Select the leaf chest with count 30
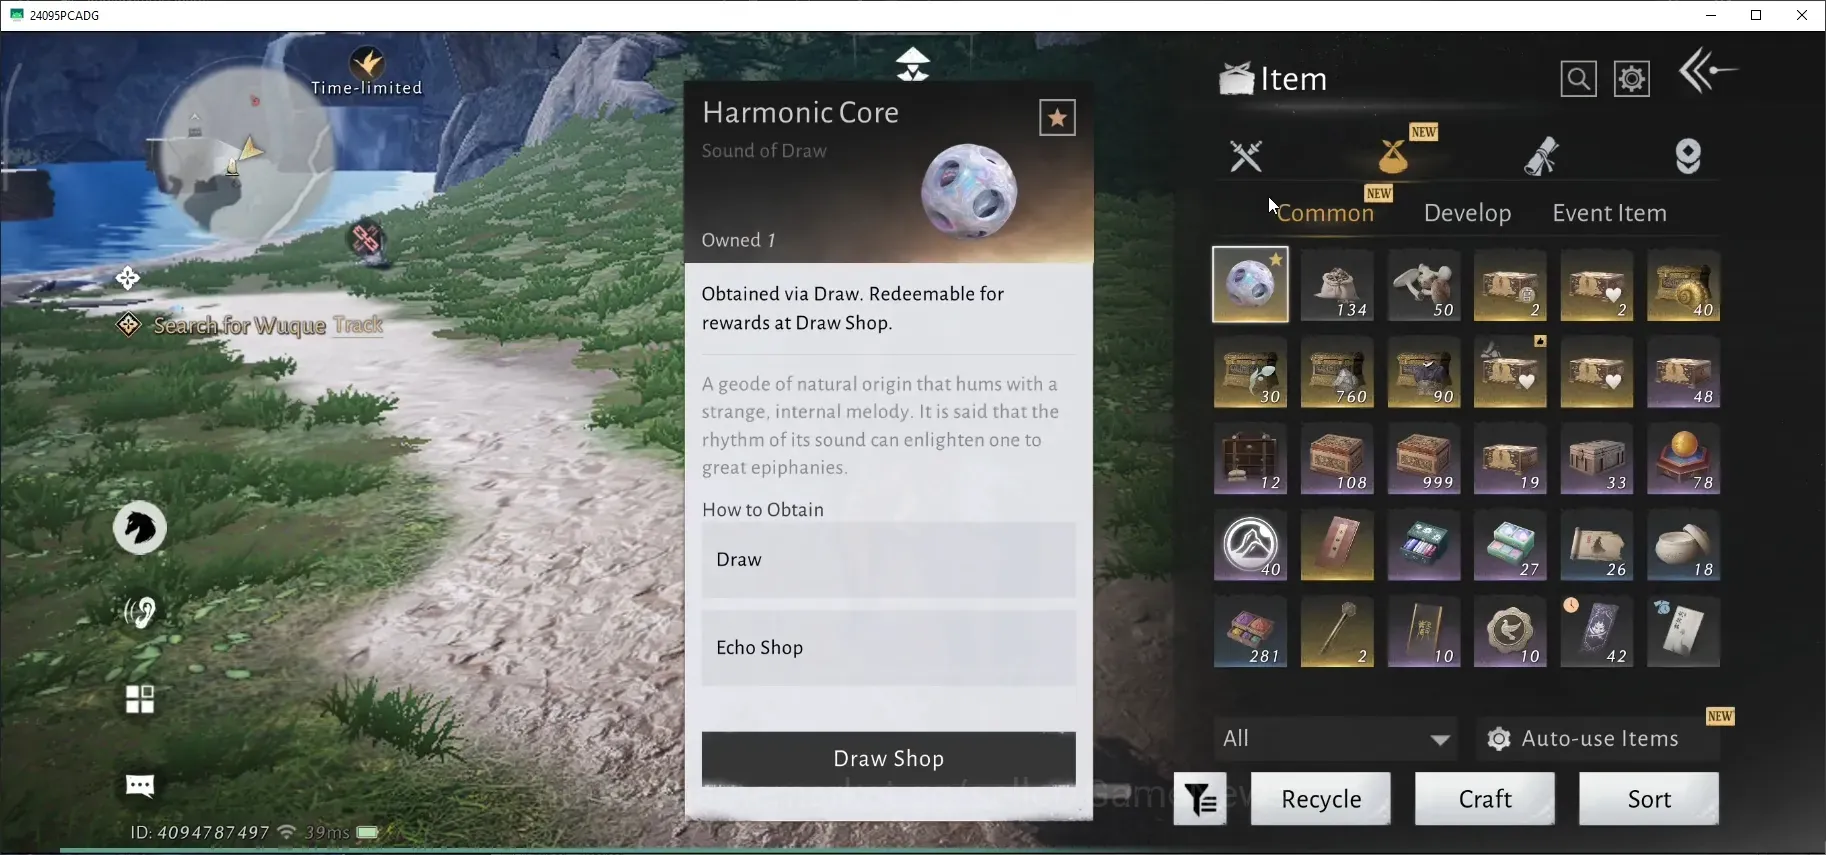1826x855 pixels. click(x=1250, y=372)
